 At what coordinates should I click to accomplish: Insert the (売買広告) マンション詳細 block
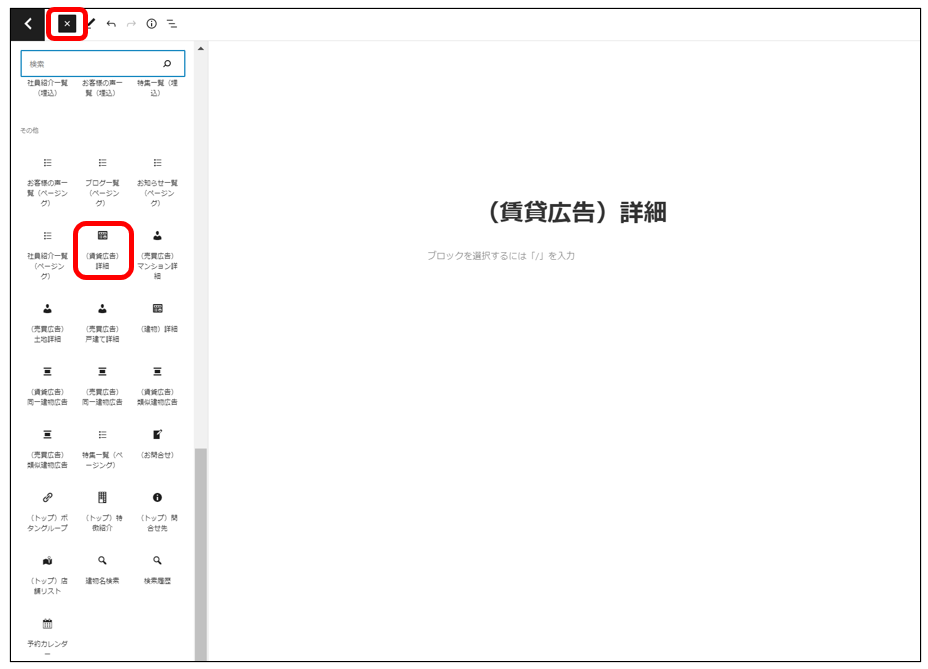[157, 251]
